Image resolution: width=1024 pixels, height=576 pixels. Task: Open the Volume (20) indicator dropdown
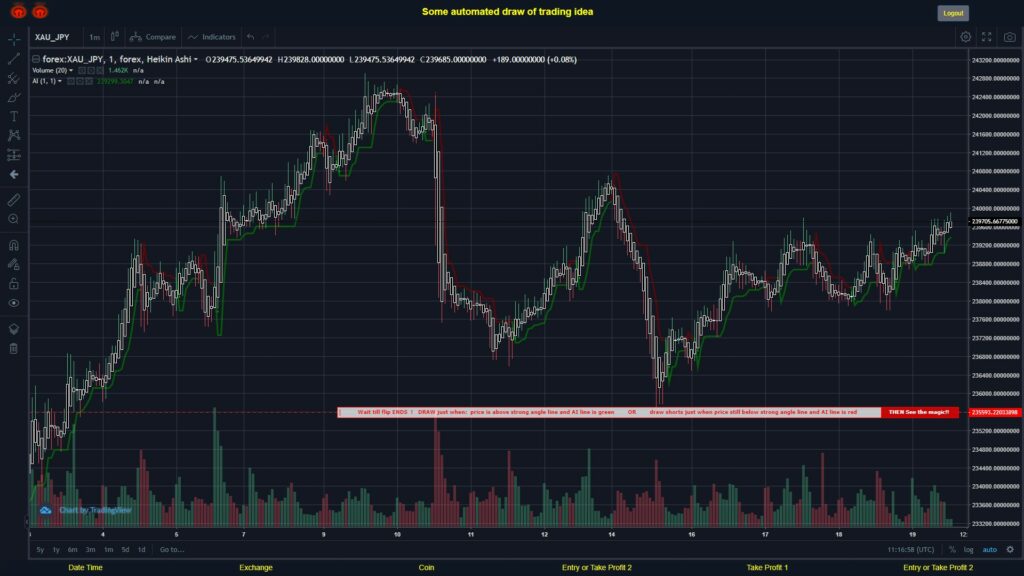click(71, 71)
